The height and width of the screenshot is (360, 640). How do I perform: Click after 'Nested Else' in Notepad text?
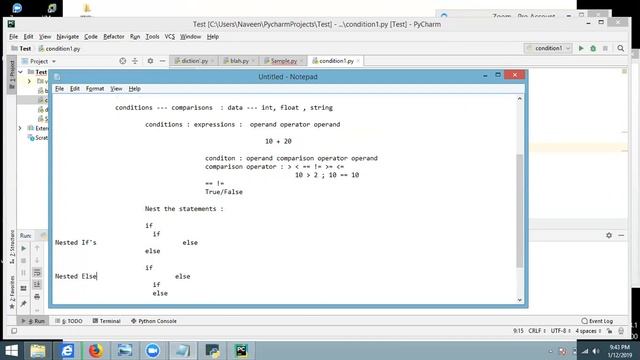[97, 276]
